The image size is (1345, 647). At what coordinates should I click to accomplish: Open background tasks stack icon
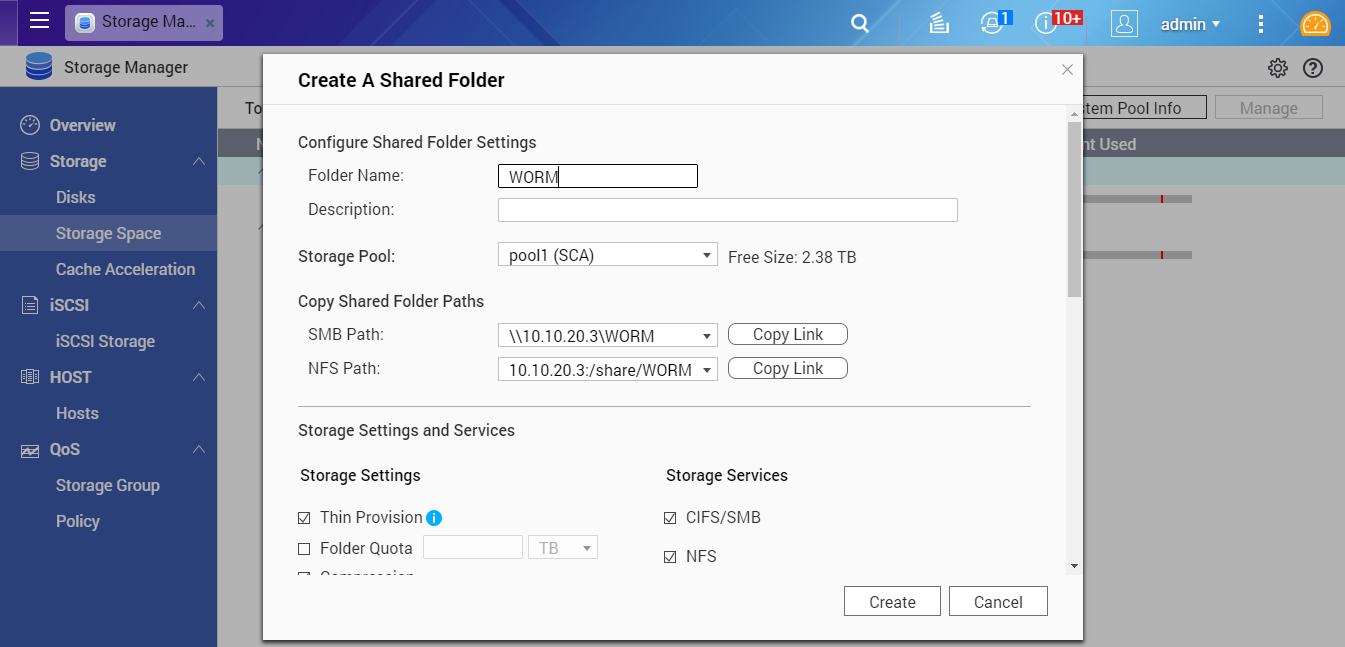[938, 24]
